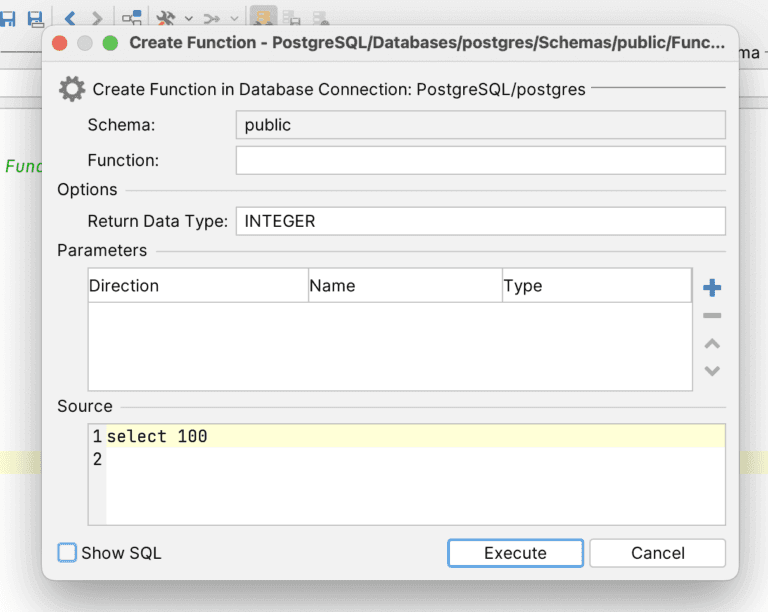Click the Direction column header
Screen dimensions: 768x612
coord(198,285)
